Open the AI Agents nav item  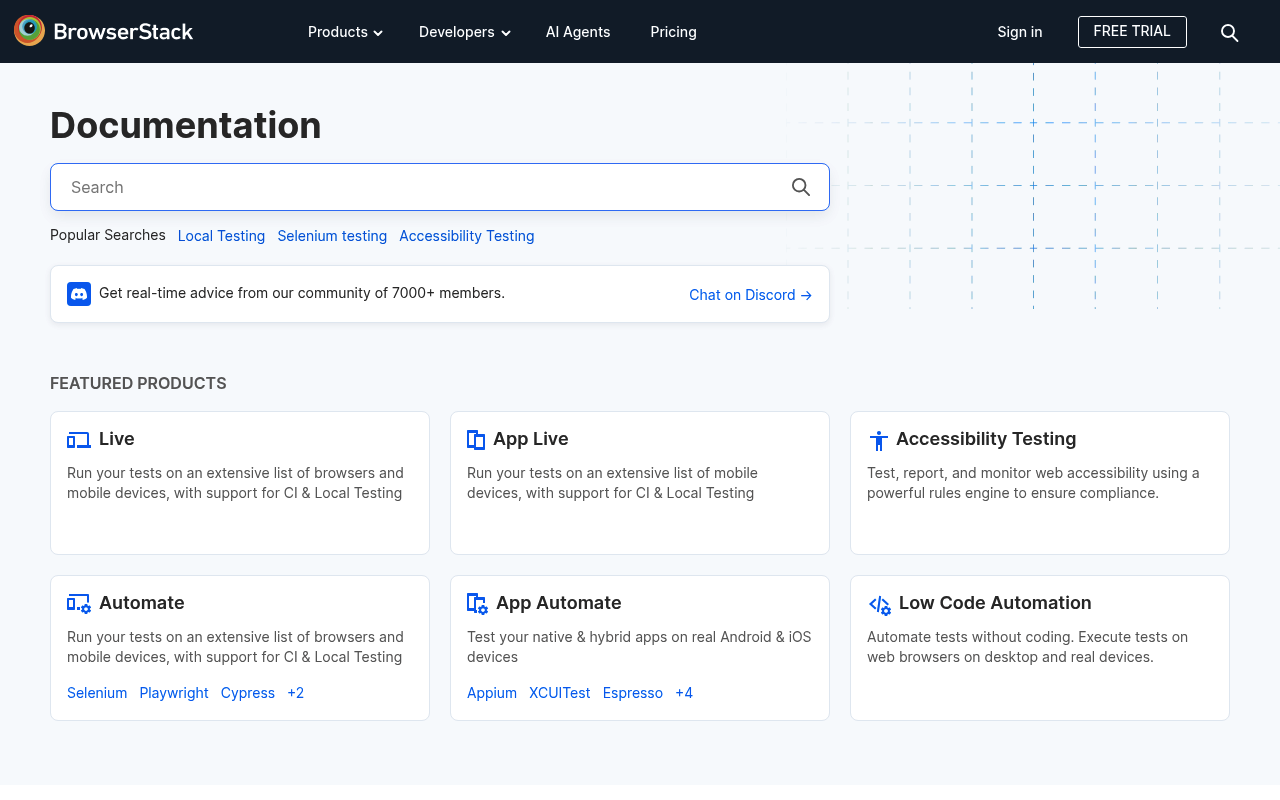[x=578, y=32]
